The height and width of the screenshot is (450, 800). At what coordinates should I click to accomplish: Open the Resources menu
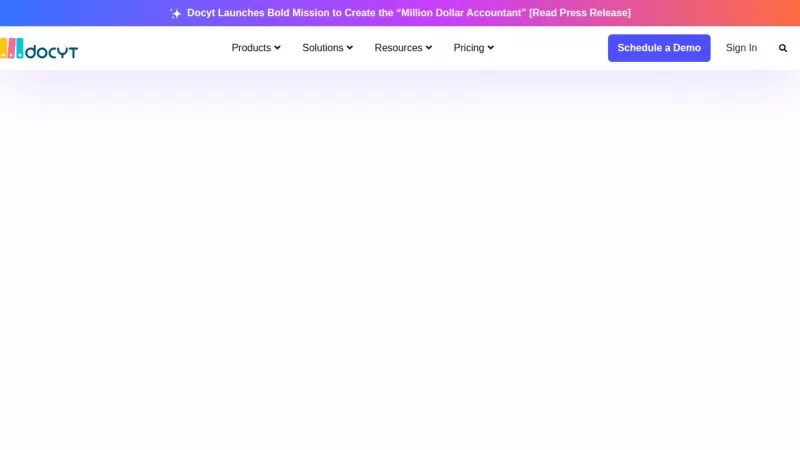coord(398,48)
